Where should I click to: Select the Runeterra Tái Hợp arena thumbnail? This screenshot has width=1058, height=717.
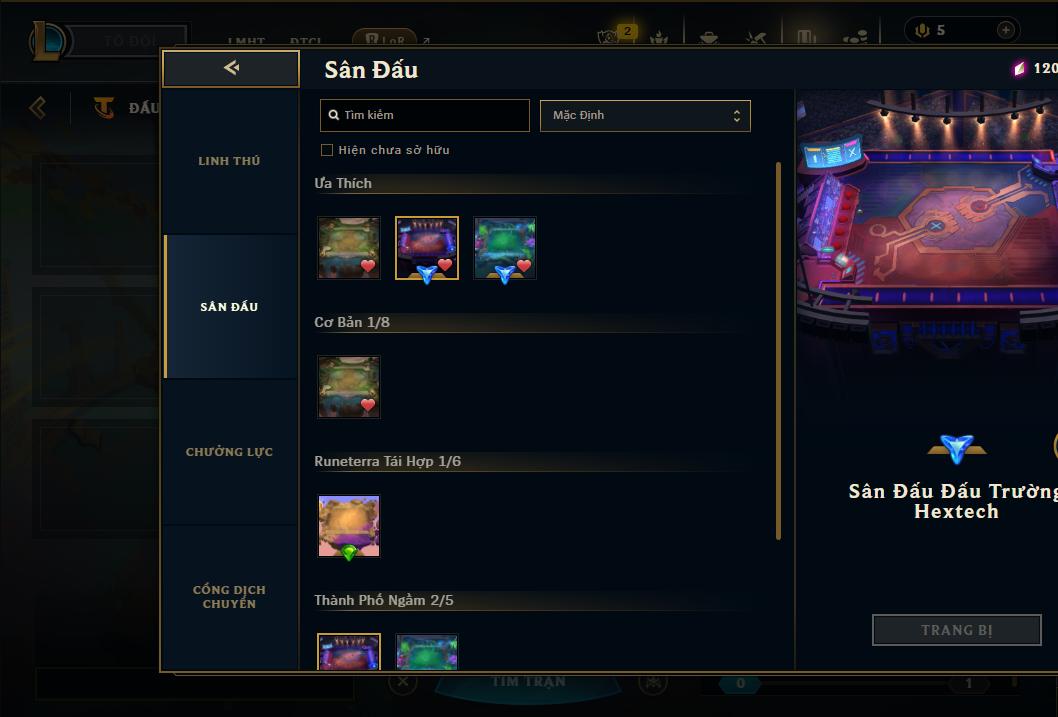coord(349,526)
